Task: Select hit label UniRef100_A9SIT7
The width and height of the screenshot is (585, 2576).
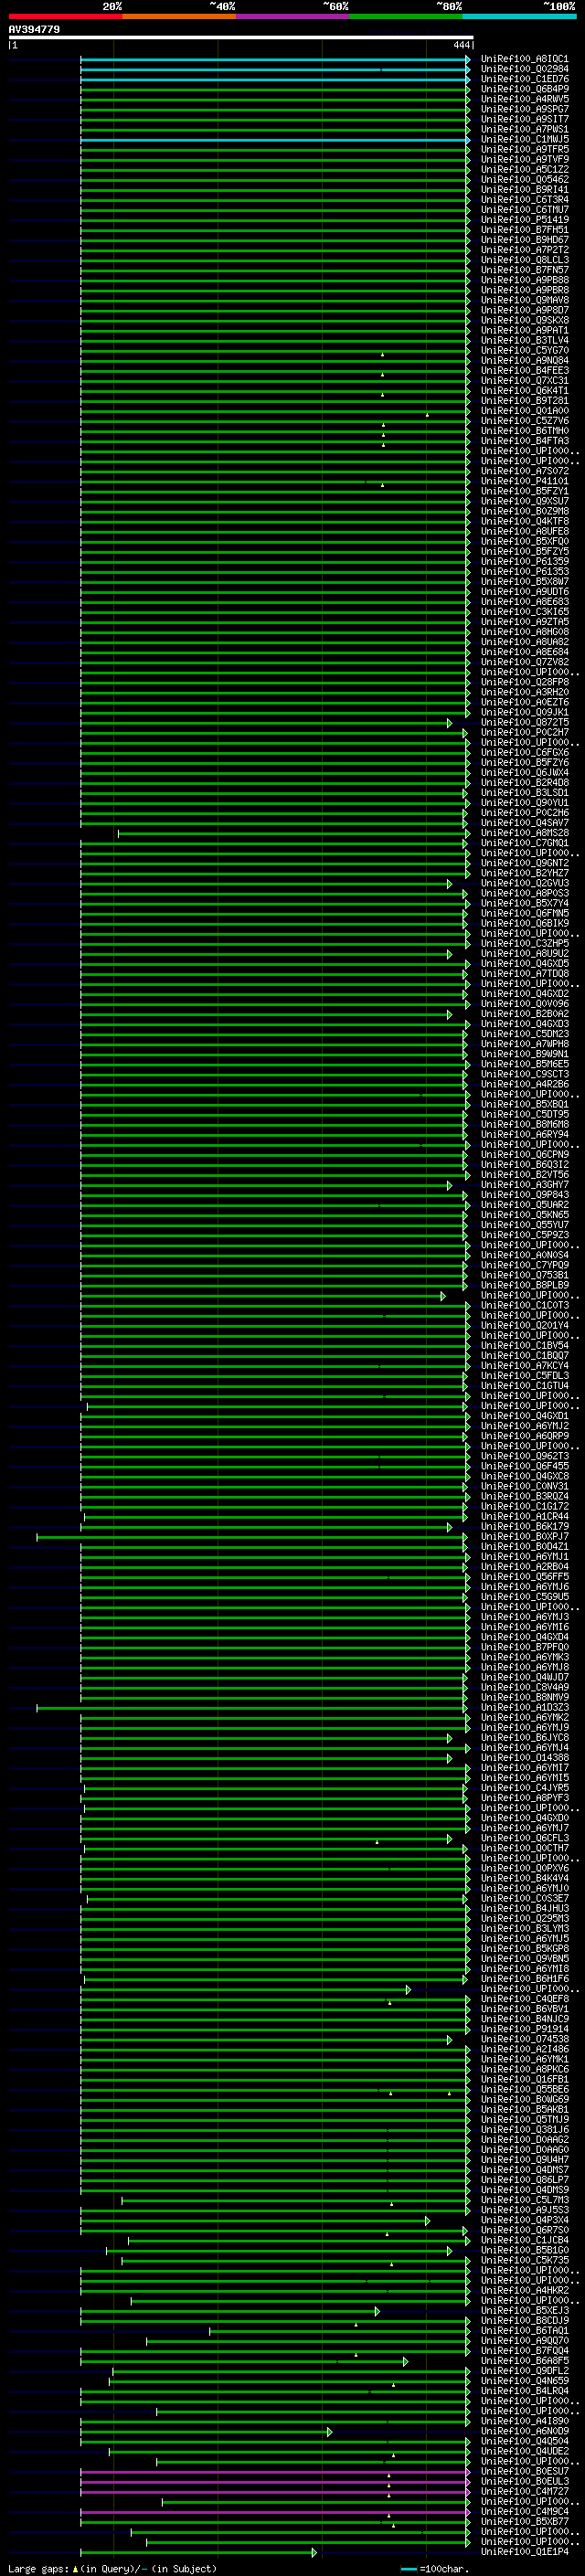Action: [x=524, y=119]
